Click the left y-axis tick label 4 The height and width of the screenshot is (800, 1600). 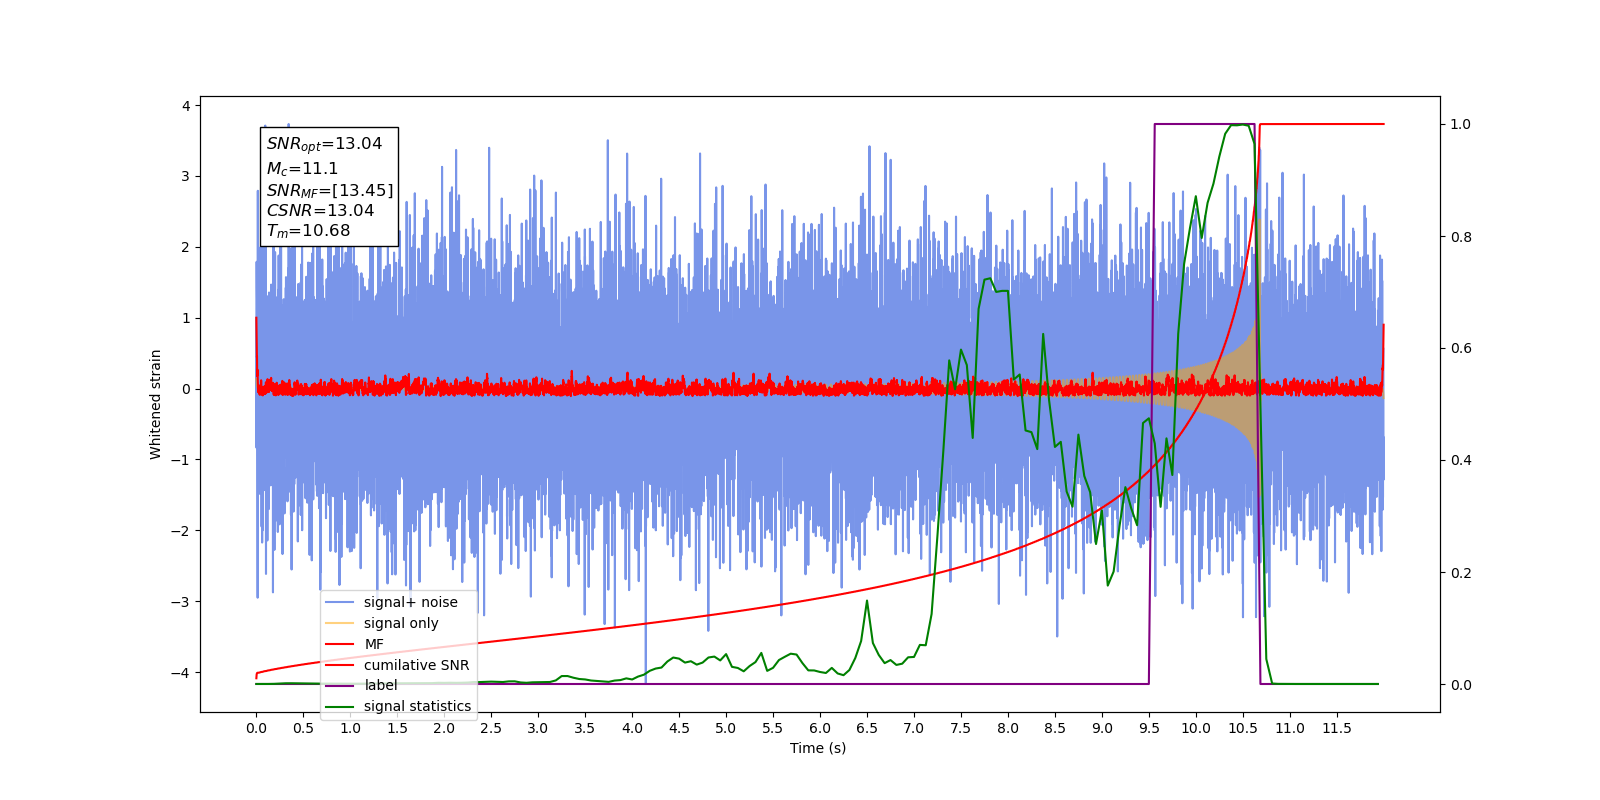(185, 106)
